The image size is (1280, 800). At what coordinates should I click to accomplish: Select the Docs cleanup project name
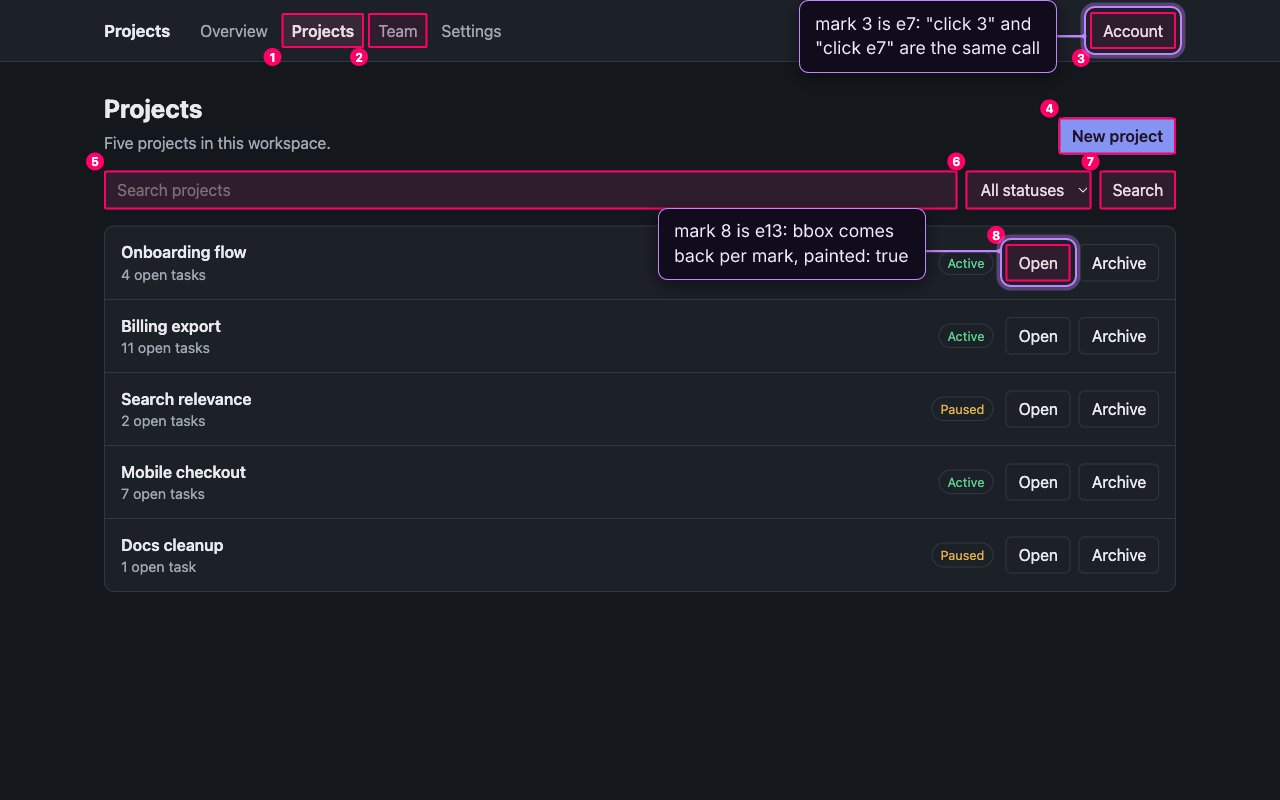point(172,545)
